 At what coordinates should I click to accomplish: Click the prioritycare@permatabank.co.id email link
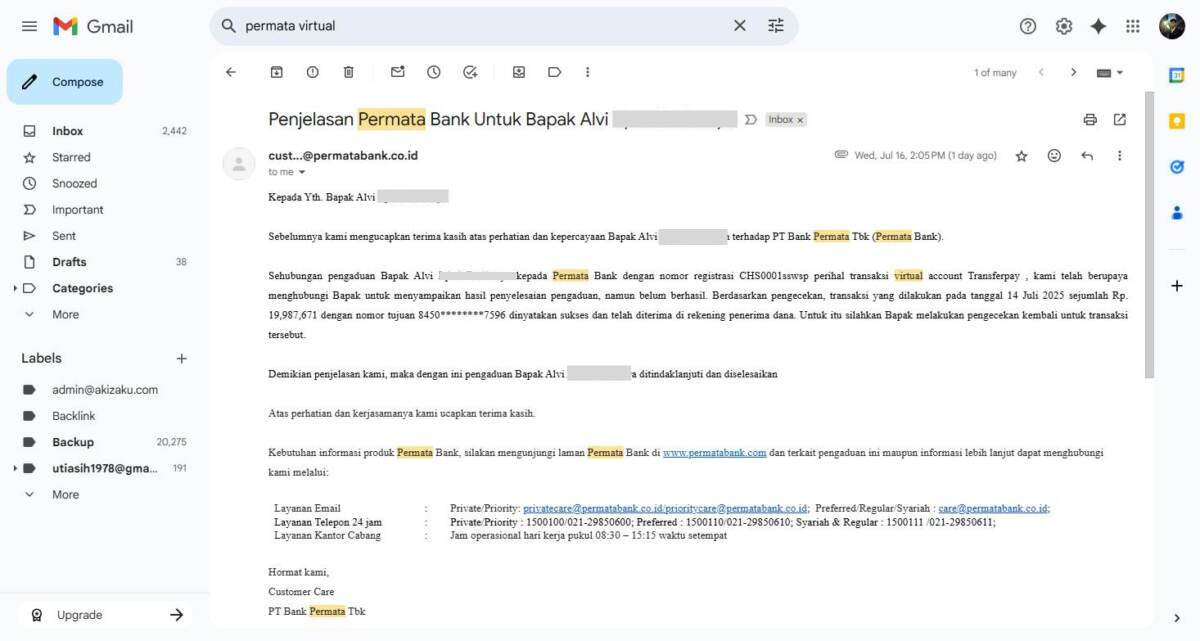[x=736, y=508]
